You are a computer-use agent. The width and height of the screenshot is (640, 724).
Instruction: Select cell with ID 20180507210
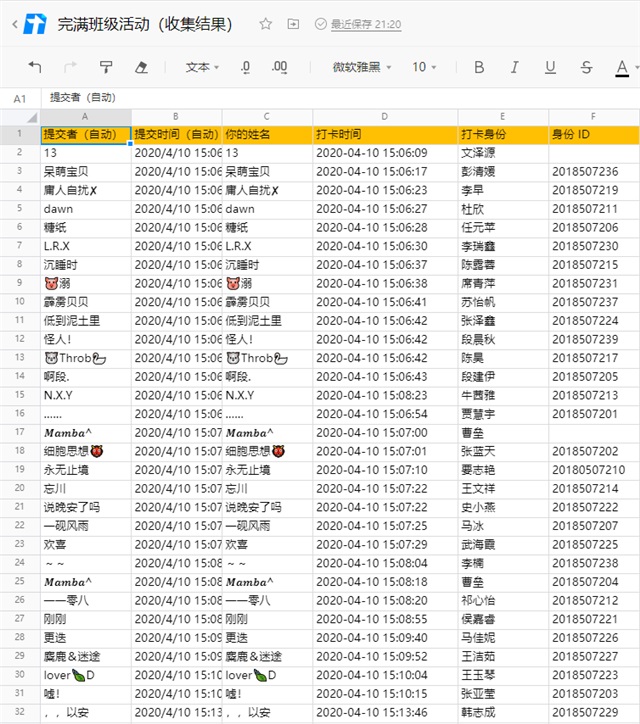[x=594, y=470]
